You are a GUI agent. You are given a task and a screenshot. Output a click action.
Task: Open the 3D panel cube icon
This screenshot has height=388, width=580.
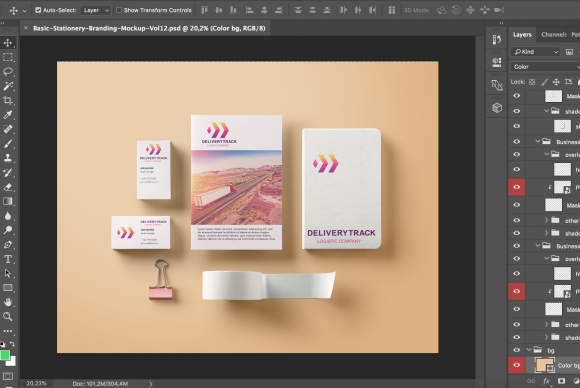coord(497,108)
